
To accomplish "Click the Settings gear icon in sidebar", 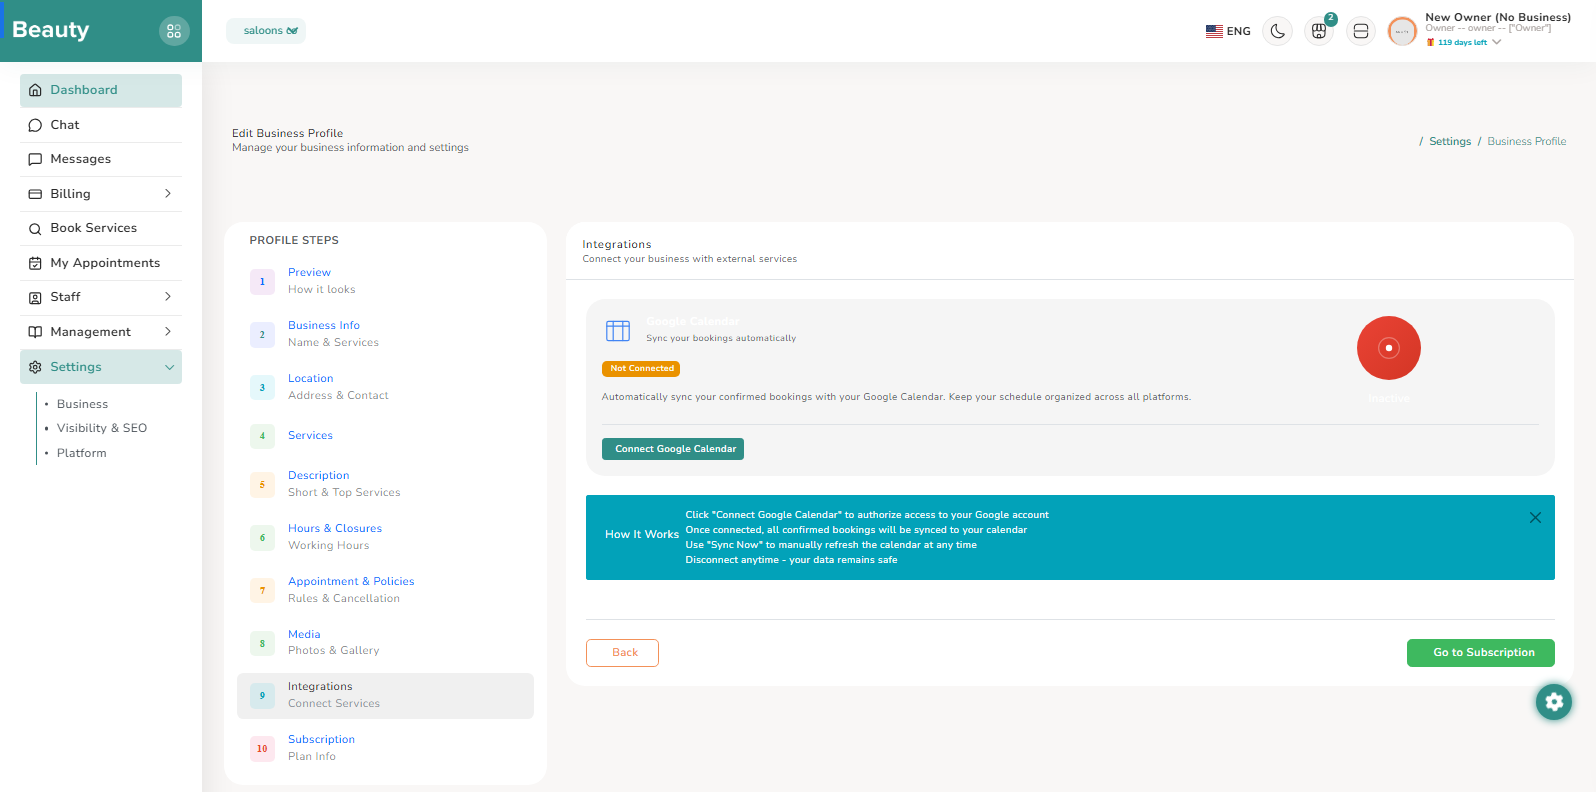I will click(x=35, y=367).
